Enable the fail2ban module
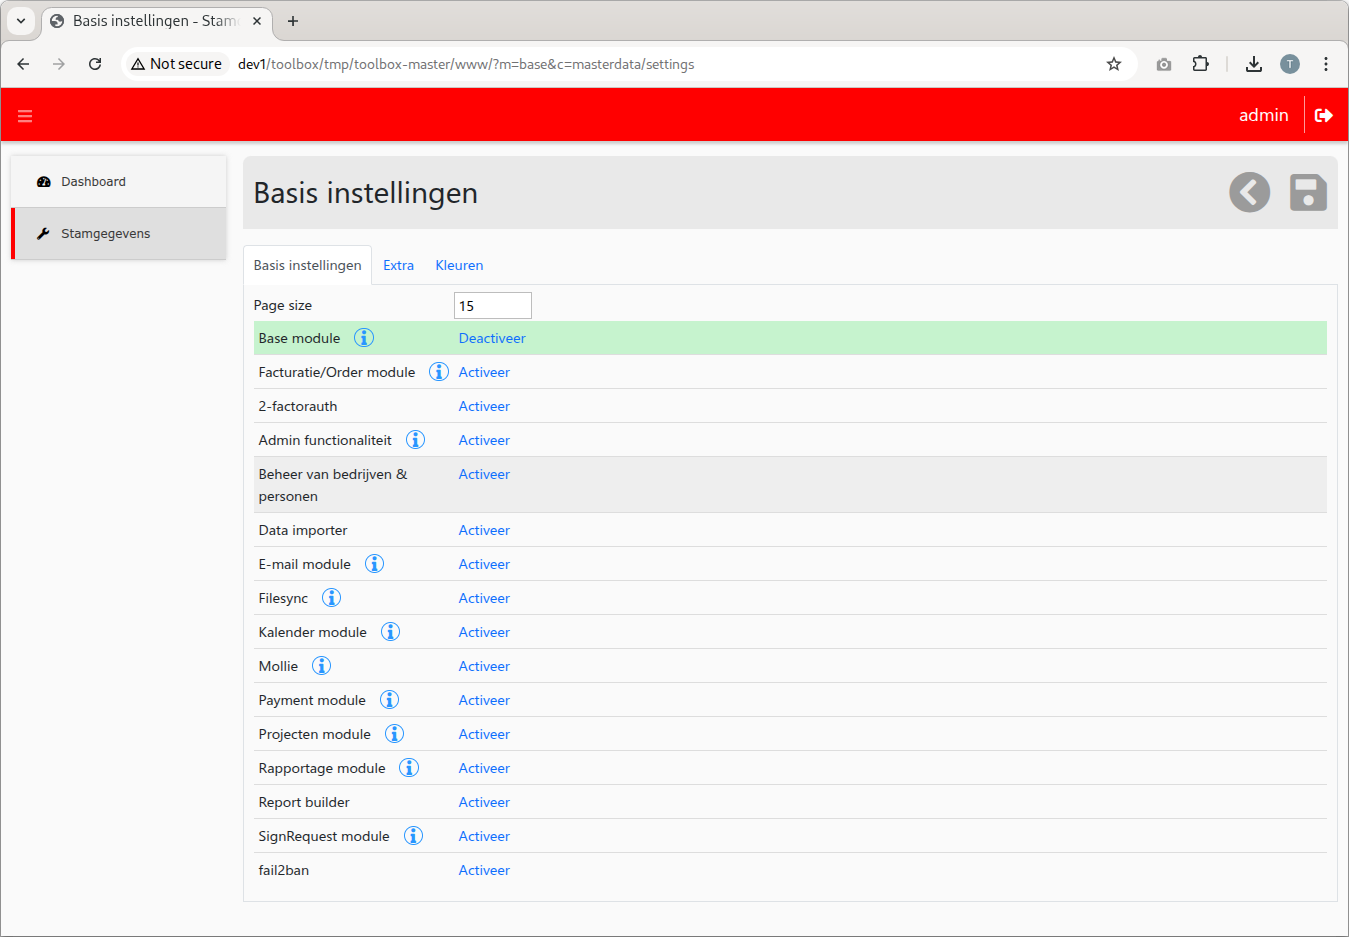 484,870
